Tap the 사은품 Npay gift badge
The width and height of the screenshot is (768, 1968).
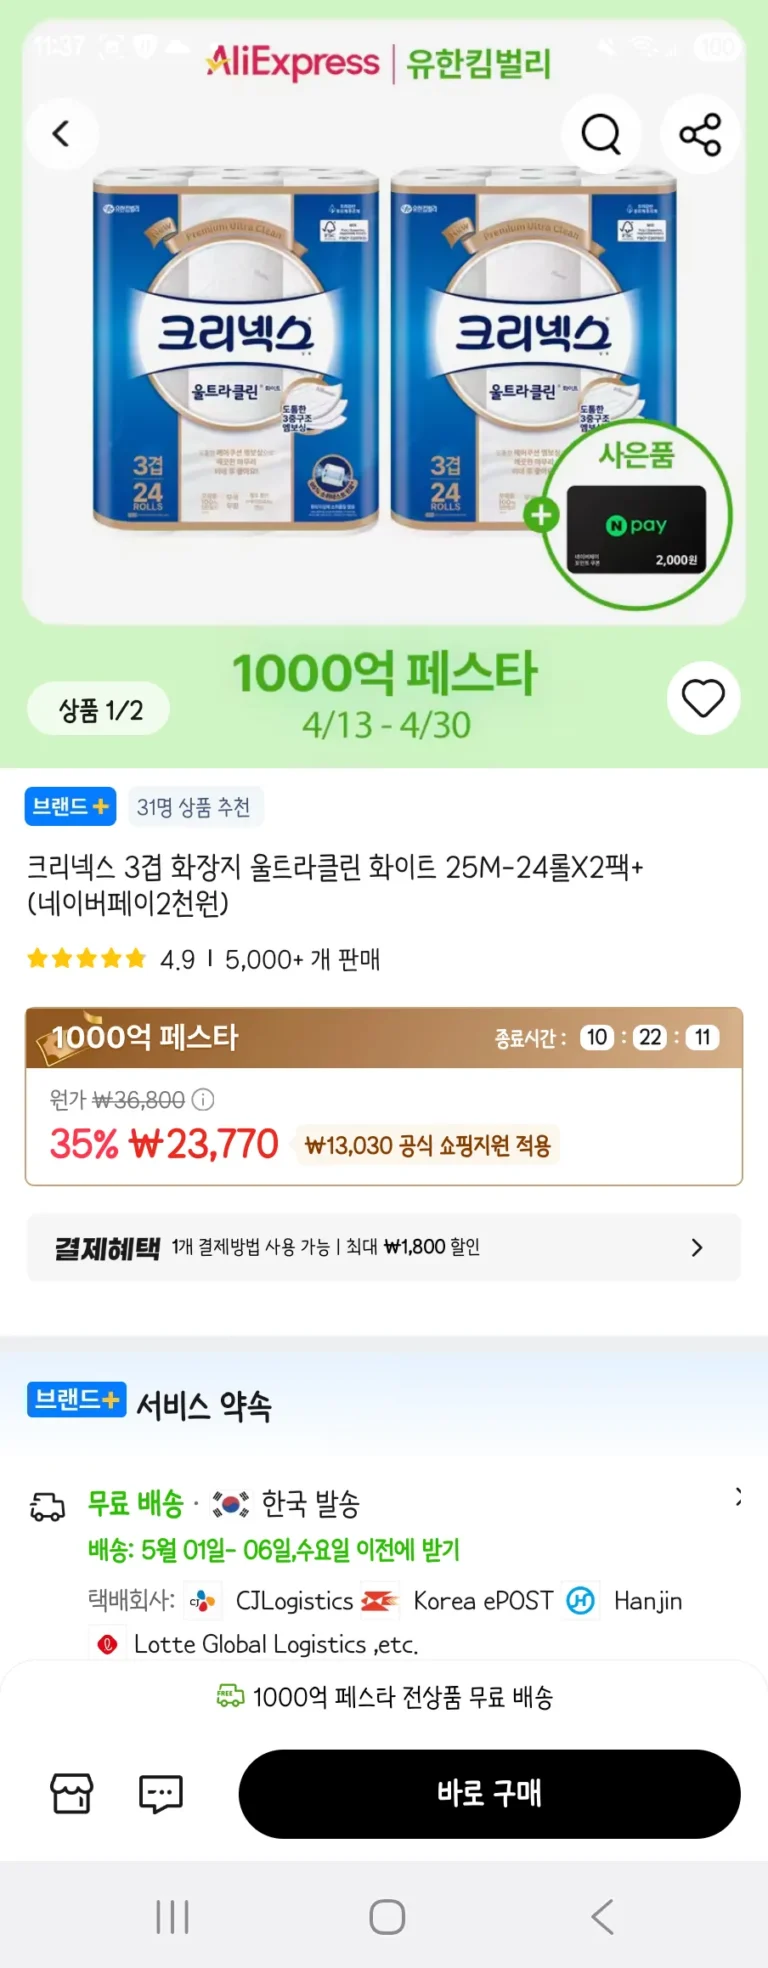pos(637,517)
